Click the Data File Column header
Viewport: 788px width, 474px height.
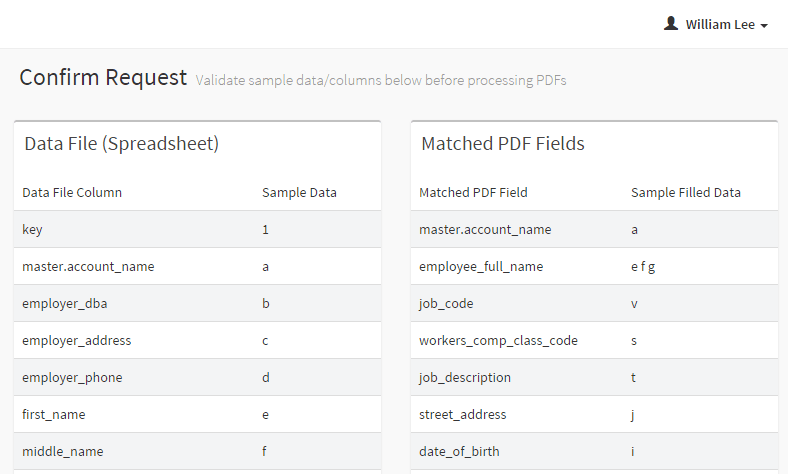point(72,193)
